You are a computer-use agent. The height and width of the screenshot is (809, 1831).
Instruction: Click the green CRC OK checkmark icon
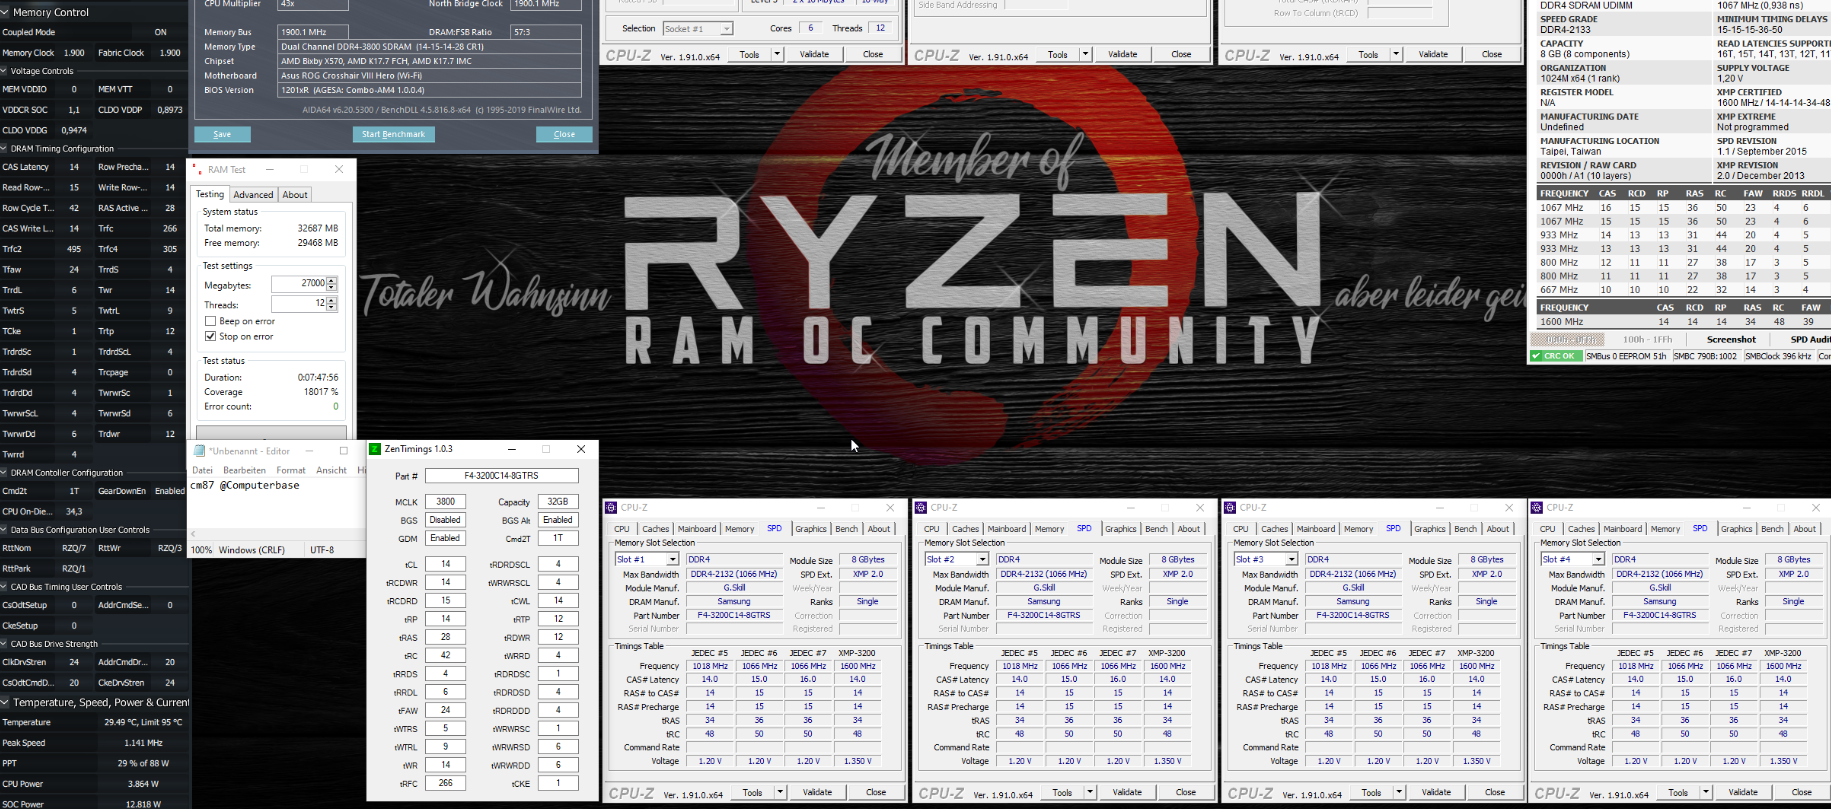click(x=1536, y=356)
